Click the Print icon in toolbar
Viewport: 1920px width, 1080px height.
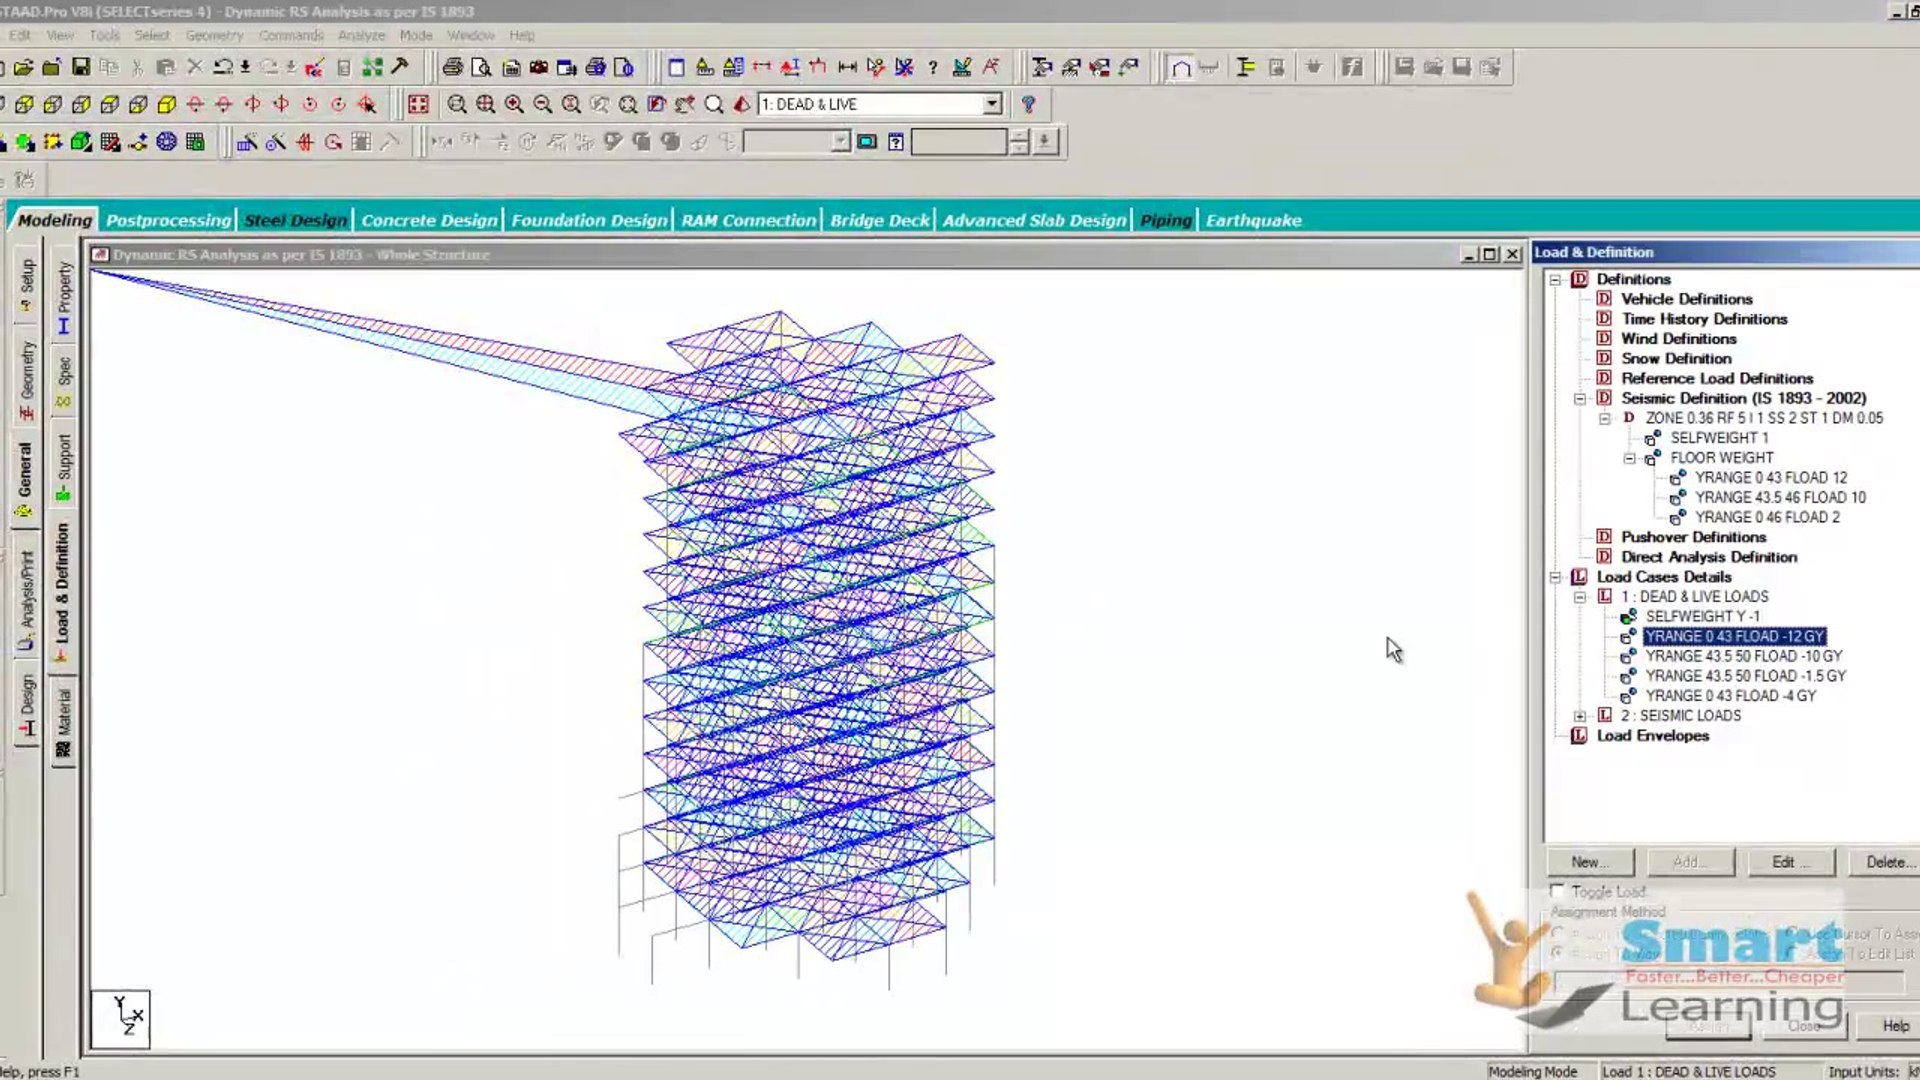pyautogui.click(x=452, y=67)
